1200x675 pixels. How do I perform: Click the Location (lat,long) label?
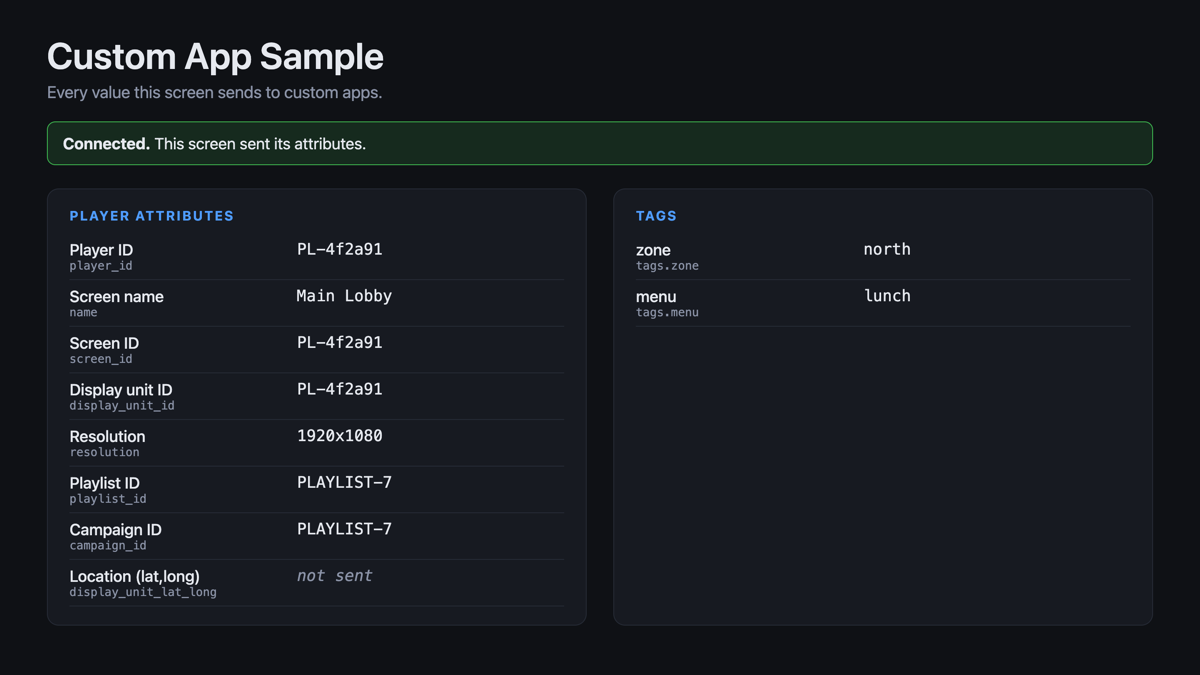coord(134,577)
